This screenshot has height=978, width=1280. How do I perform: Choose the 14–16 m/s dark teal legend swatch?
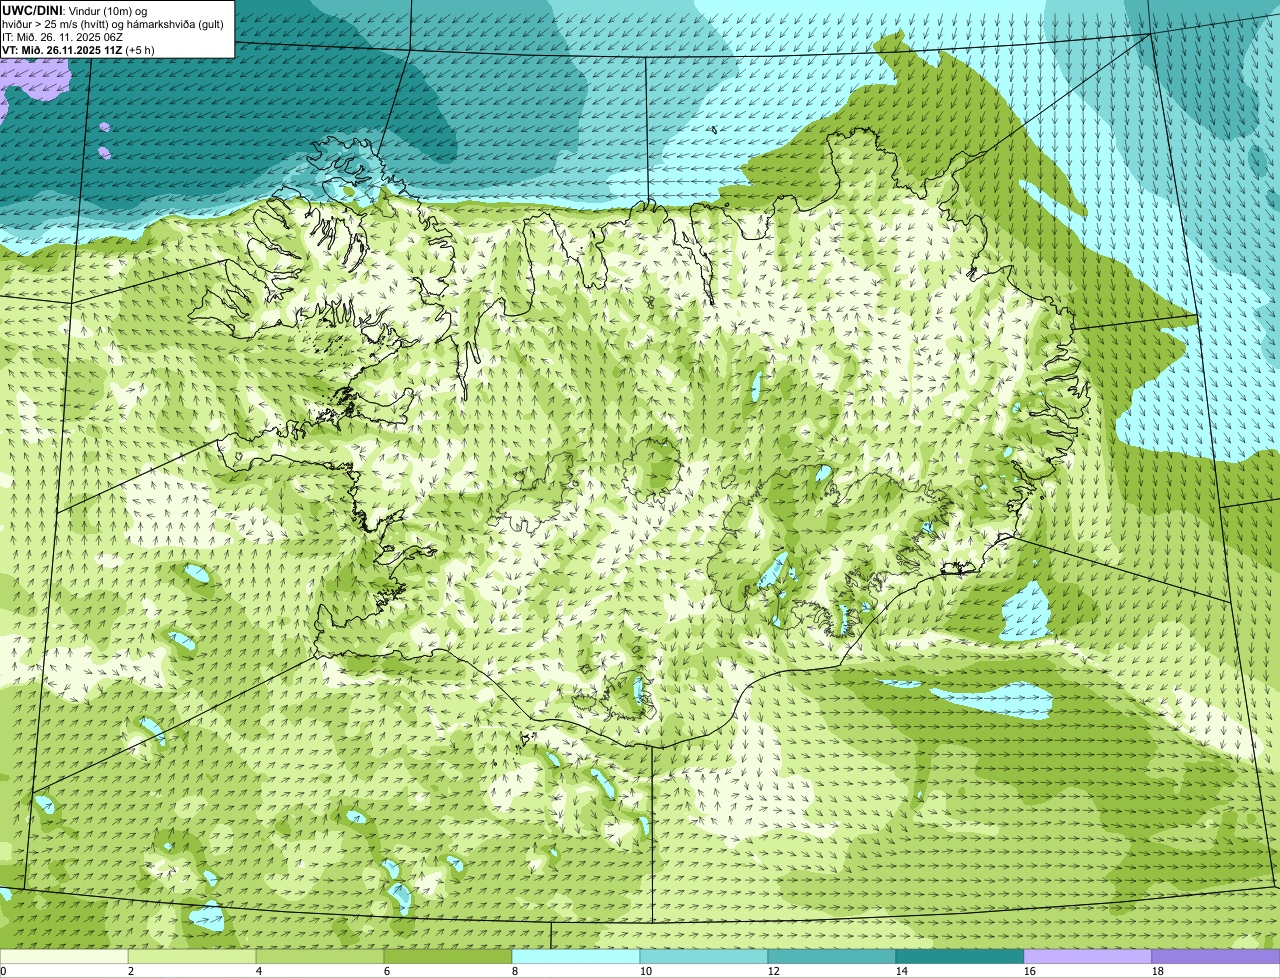coord(960,957)
